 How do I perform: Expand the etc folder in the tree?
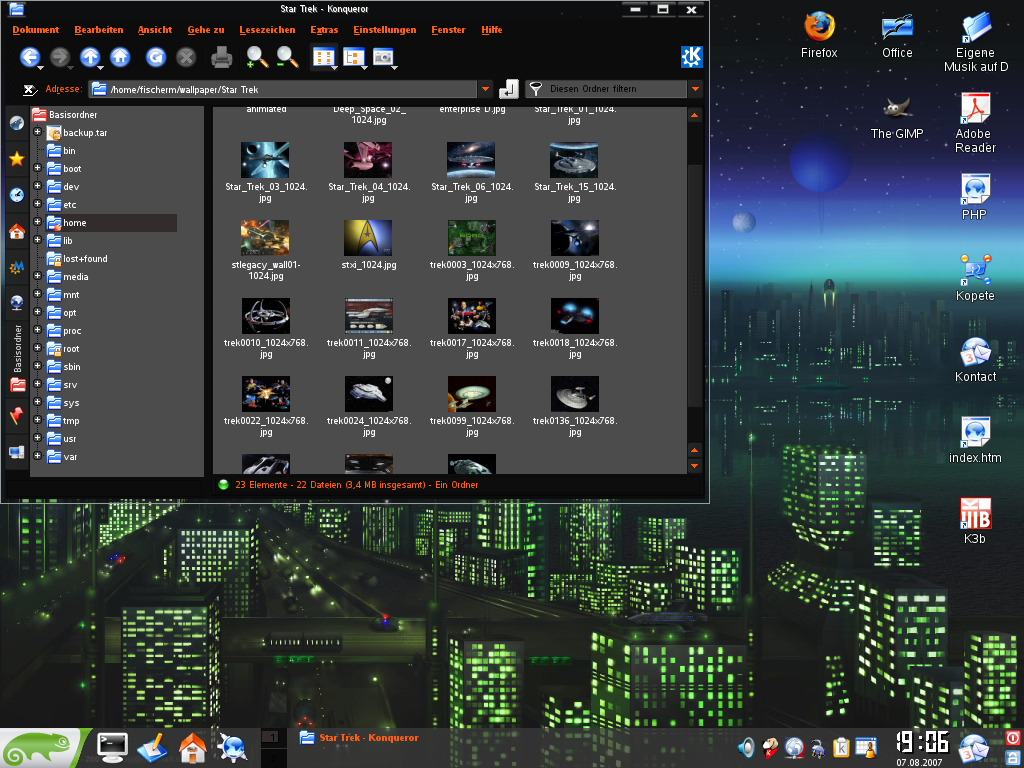pos(37,205)
